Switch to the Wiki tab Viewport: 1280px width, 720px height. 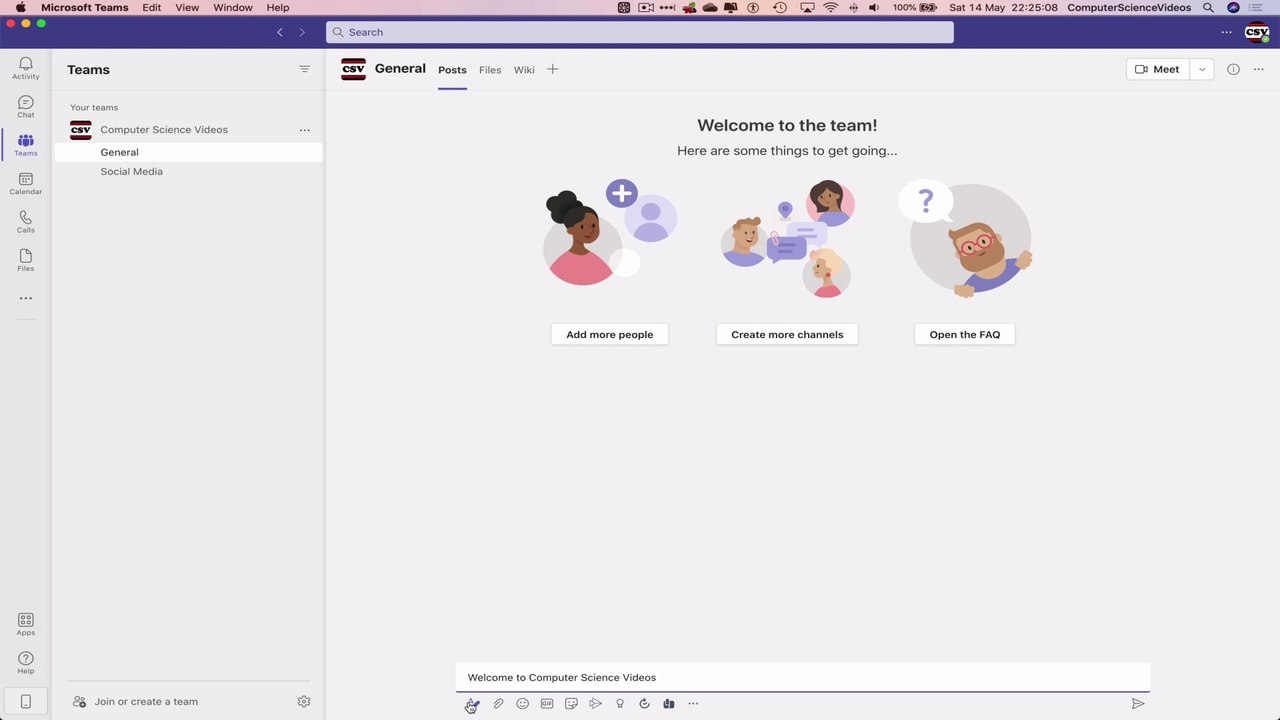pos(524,70)
